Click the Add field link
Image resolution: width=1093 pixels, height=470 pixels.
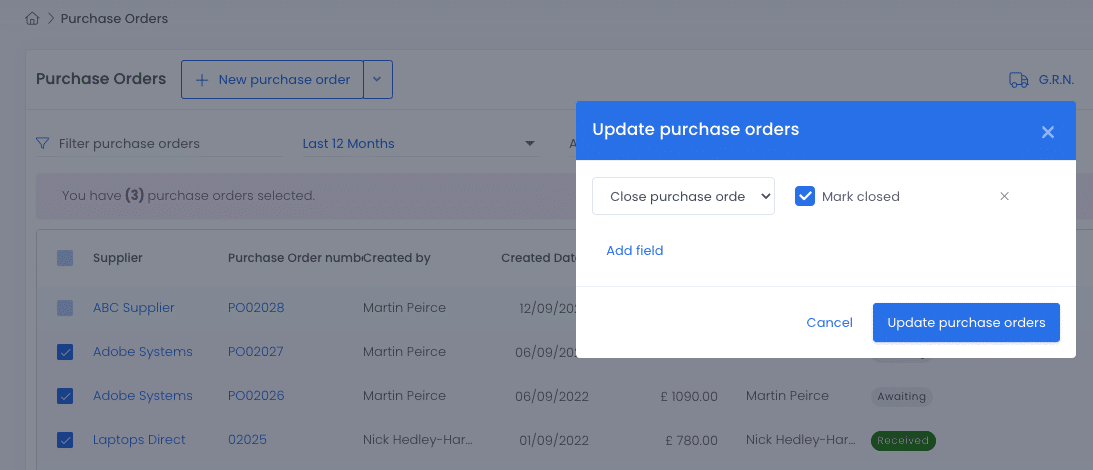point(634,250)
